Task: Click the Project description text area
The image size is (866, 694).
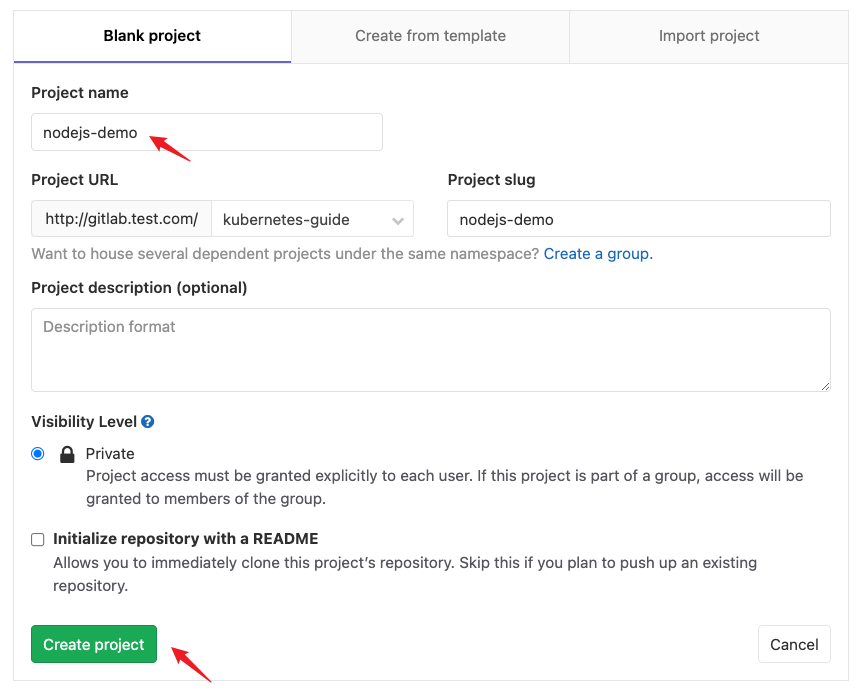Action: (431, 349)
